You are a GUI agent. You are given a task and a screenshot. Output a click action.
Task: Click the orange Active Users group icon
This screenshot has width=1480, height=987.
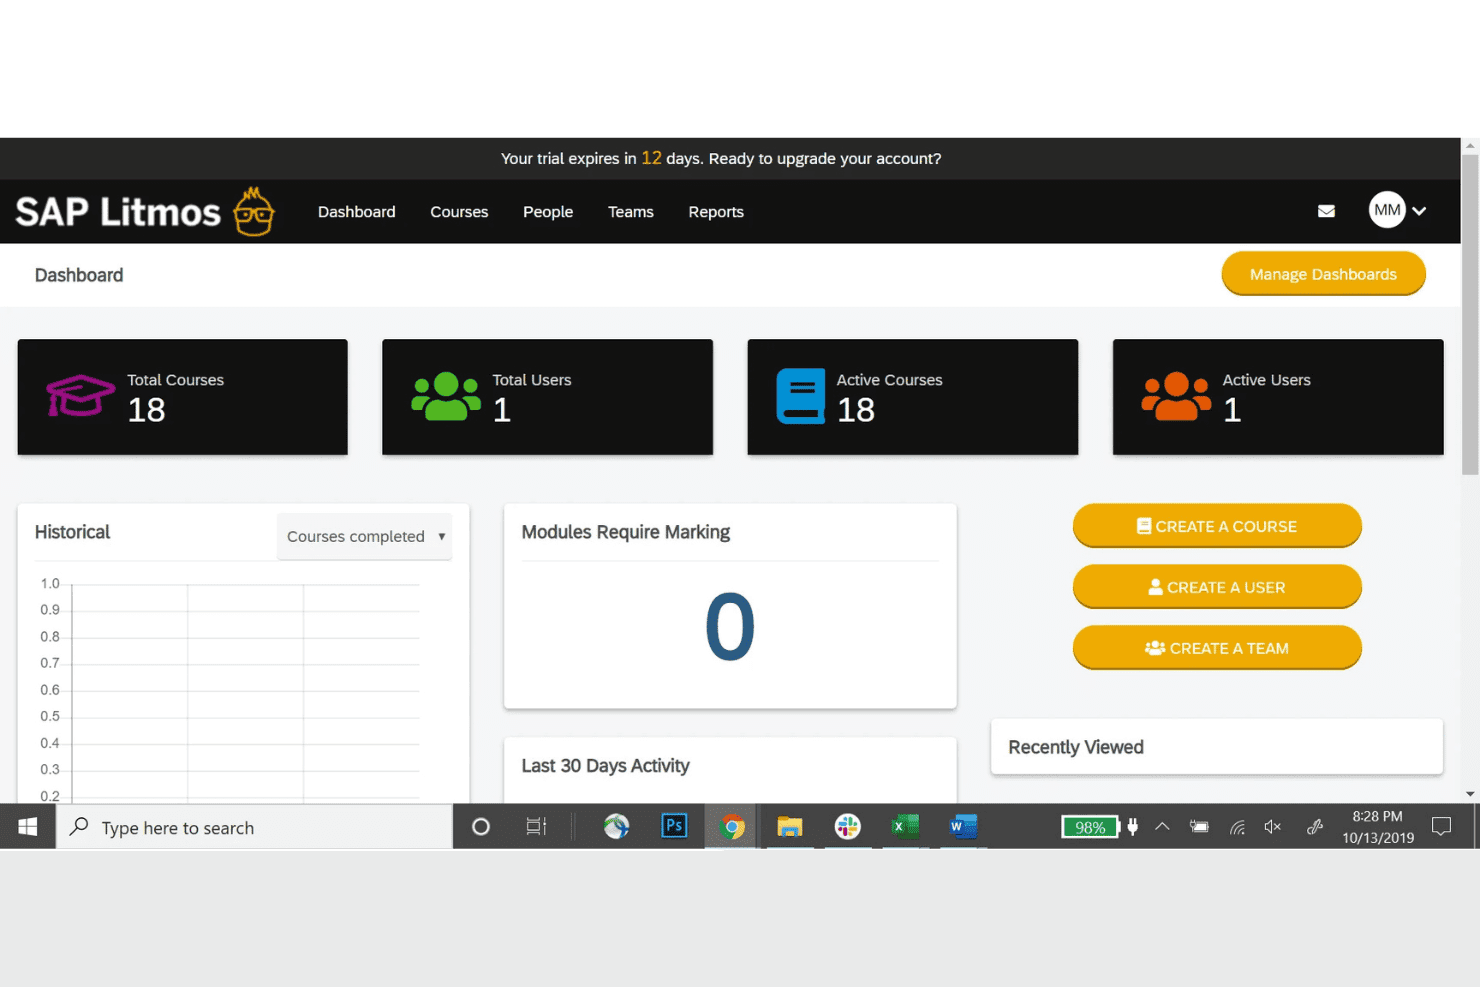click(1176, 396)
